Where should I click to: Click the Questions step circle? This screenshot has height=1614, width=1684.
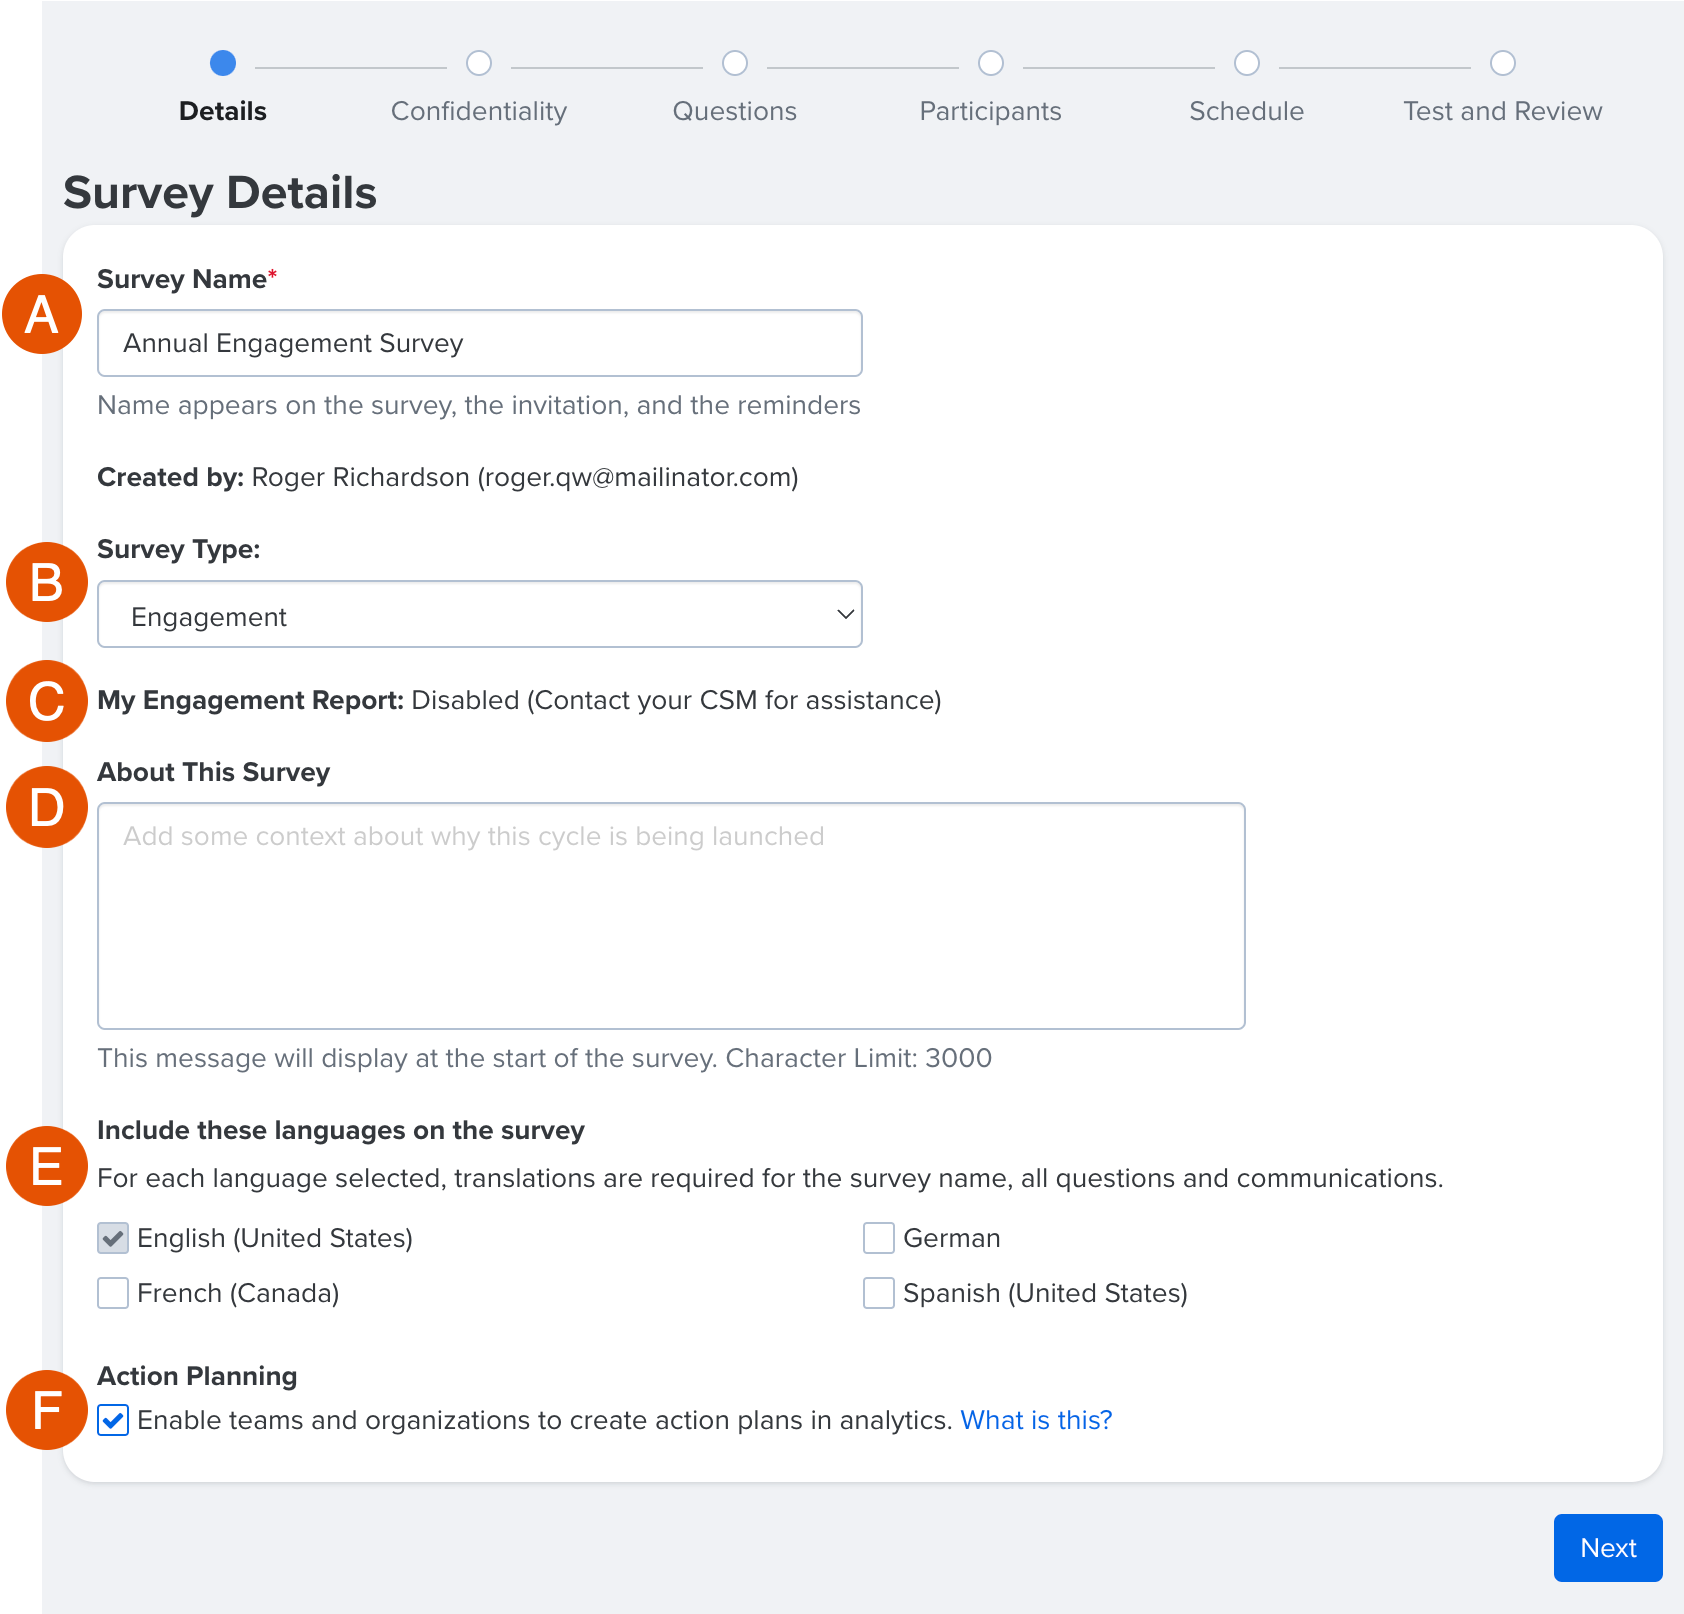[735, 63]
